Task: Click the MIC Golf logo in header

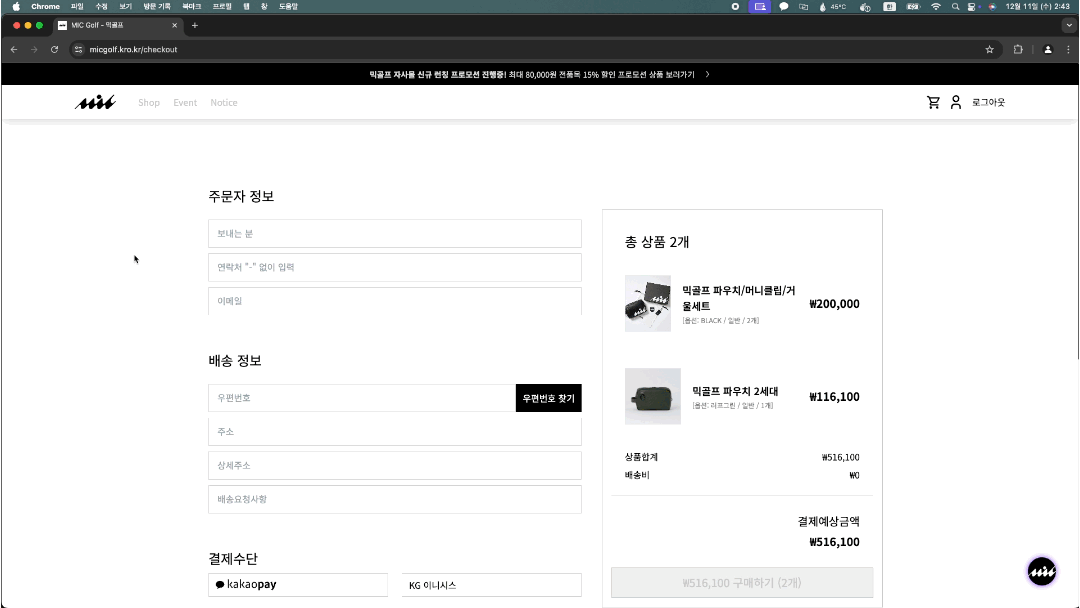Action: (95, 102)
